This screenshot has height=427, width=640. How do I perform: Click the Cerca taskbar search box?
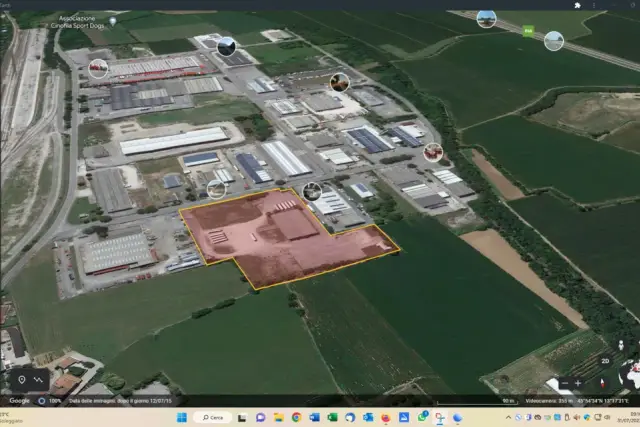(x=213, y=417)
